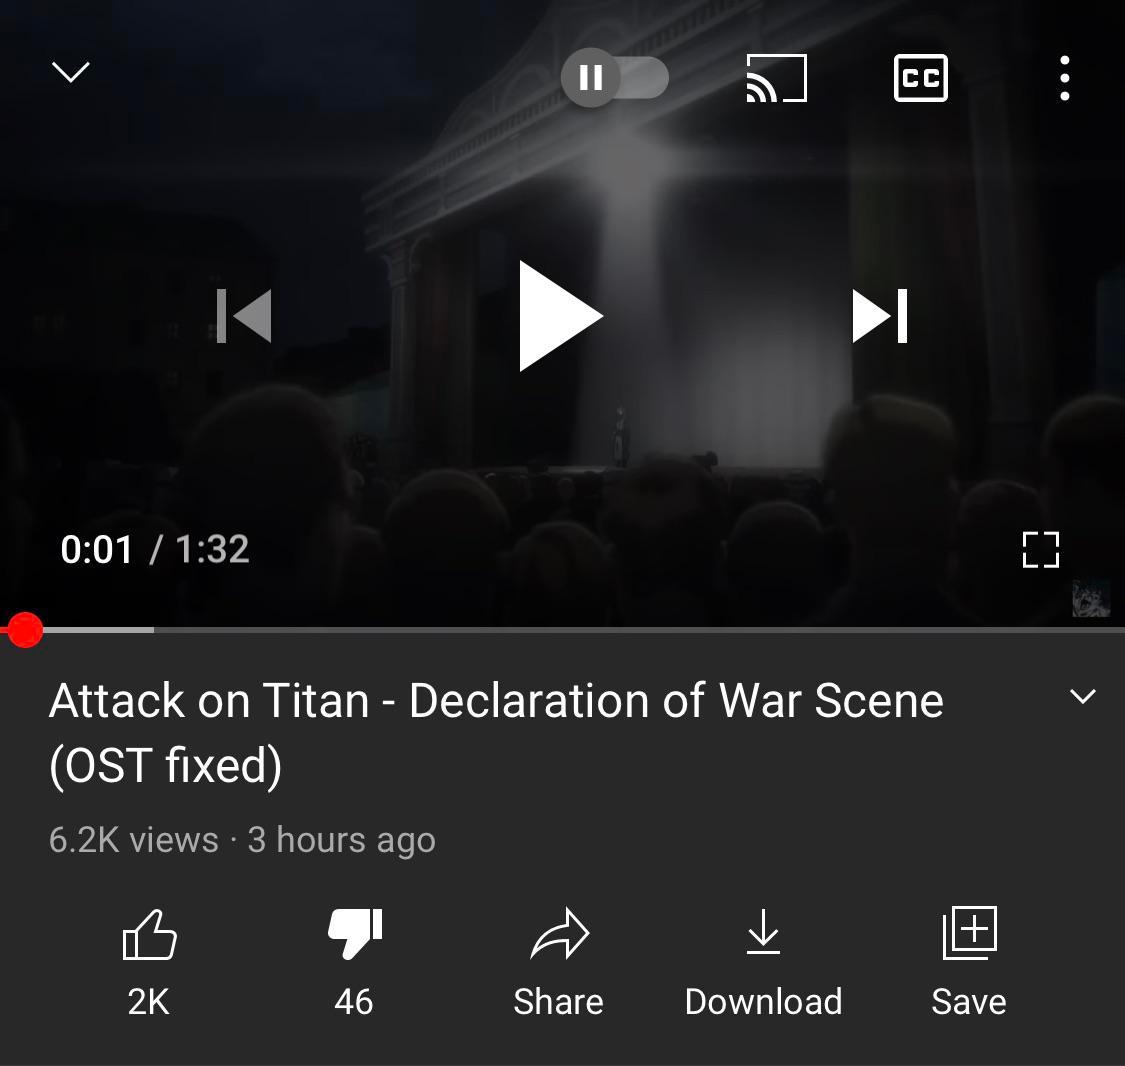The width and height of the screenshot is (1125, 1066).
Task: Open the Cast to device icon
Action: (x=776, y=77)
